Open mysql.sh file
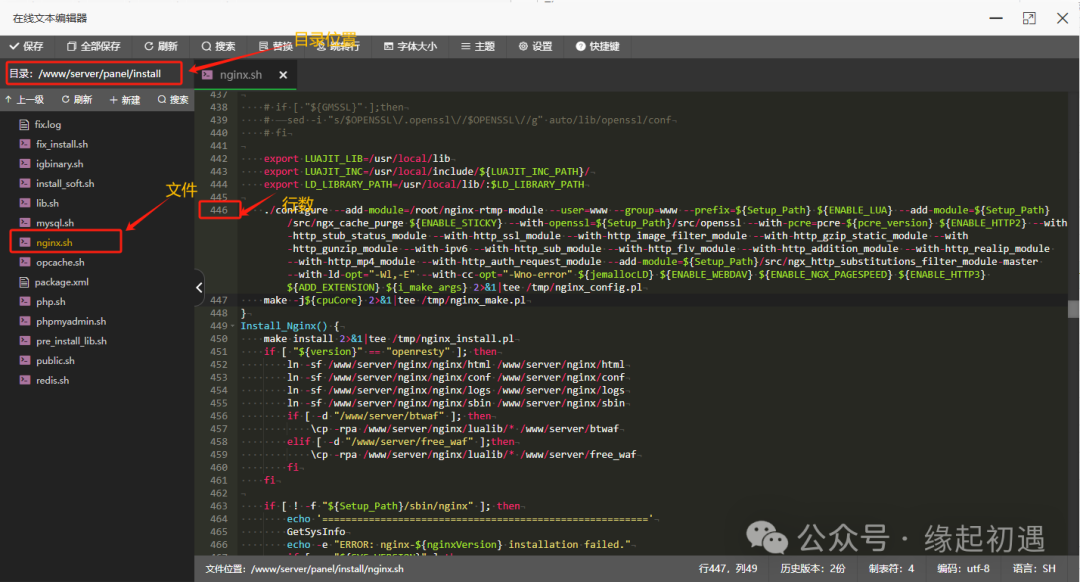Image resolution: width=1080 pixels, height=582 pixels. pos(54,222)
